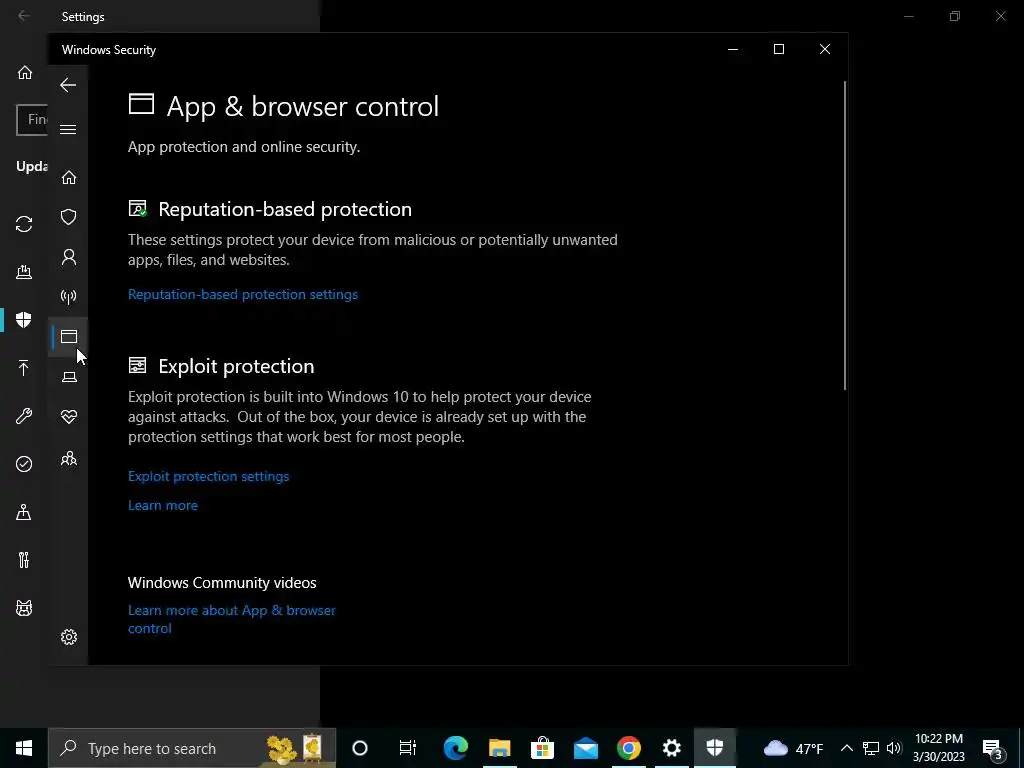This screenshot has width=1024, height=768.
Task: Open Firewall & network protection icon
Action: [x=69, y=297]
